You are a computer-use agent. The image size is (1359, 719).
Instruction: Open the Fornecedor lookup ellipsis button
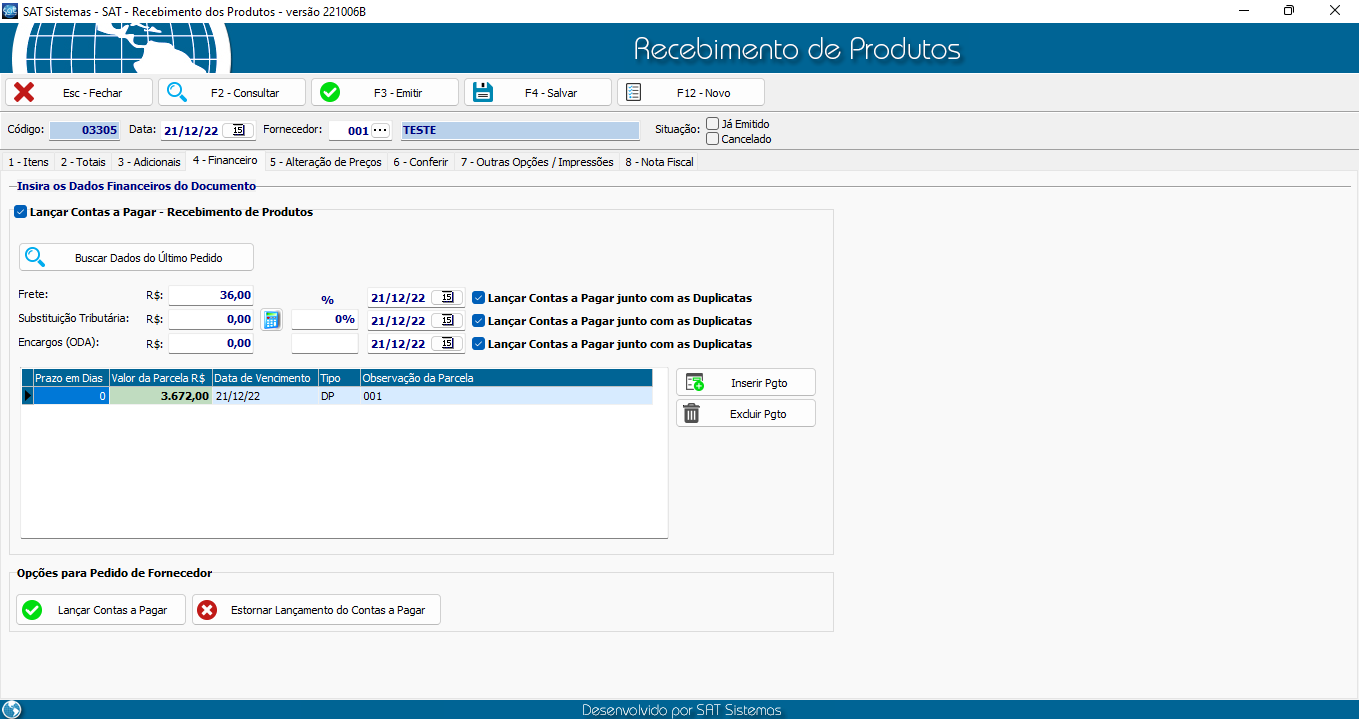click(380, 130)
